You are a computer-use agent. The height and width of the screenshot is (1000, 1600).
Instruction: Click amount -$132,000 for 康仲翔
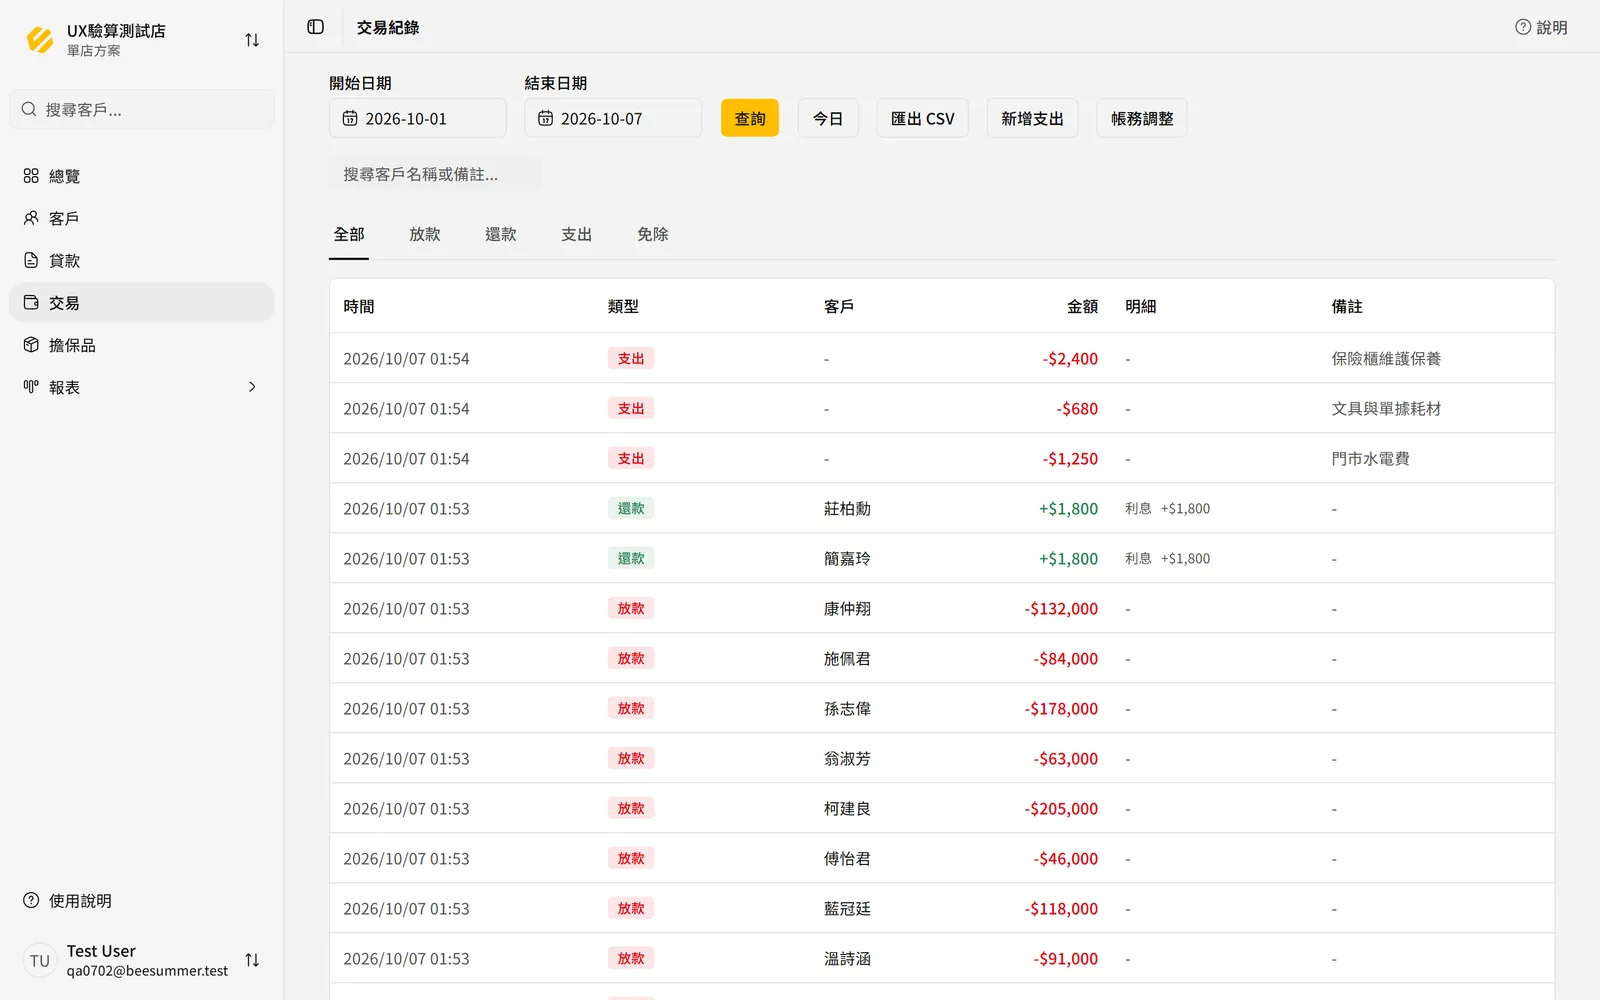(x=1061, y=609)
